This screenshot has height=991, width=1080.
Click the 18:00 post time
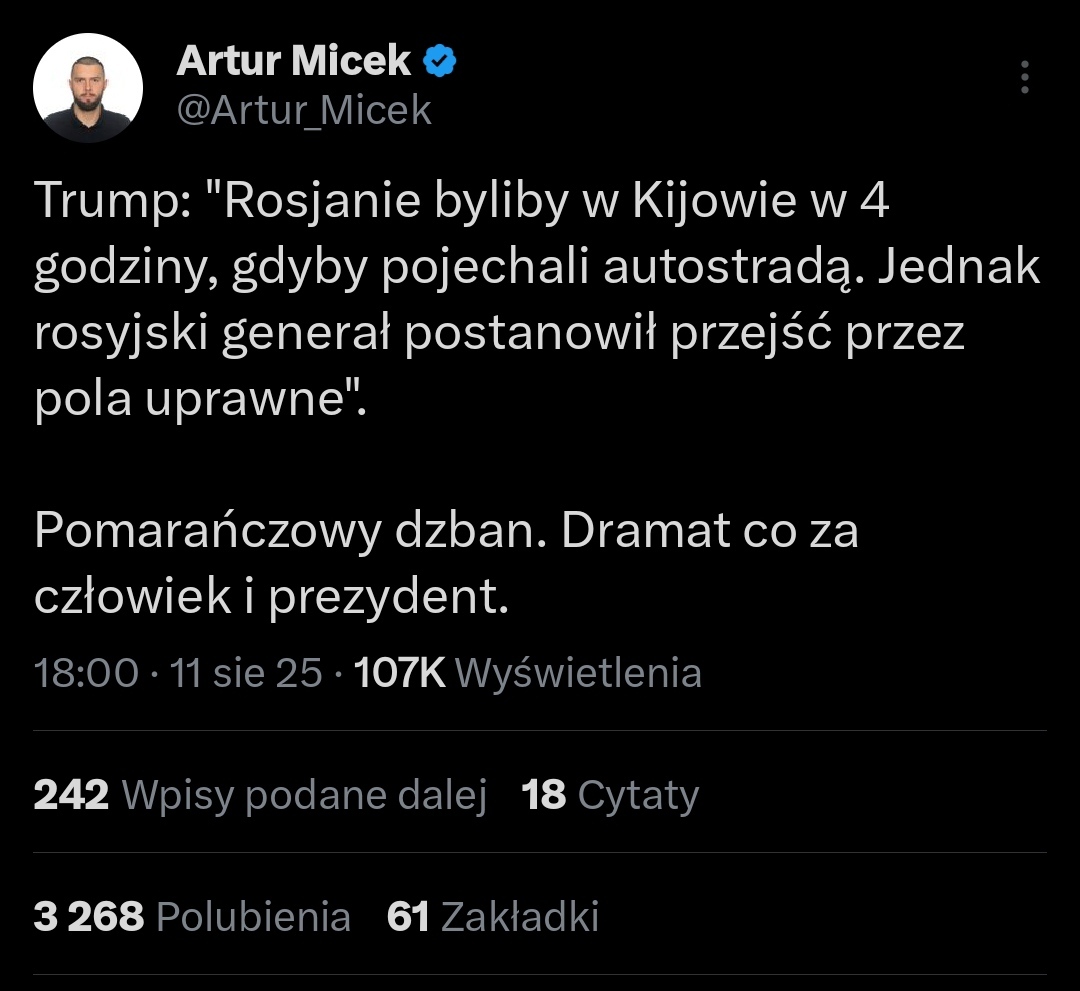pos(86,673)
